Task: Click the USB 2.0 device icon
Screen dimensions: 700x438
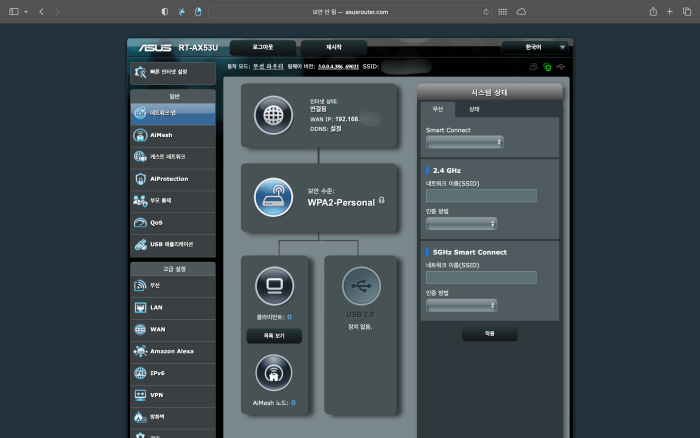Action: 361,286
